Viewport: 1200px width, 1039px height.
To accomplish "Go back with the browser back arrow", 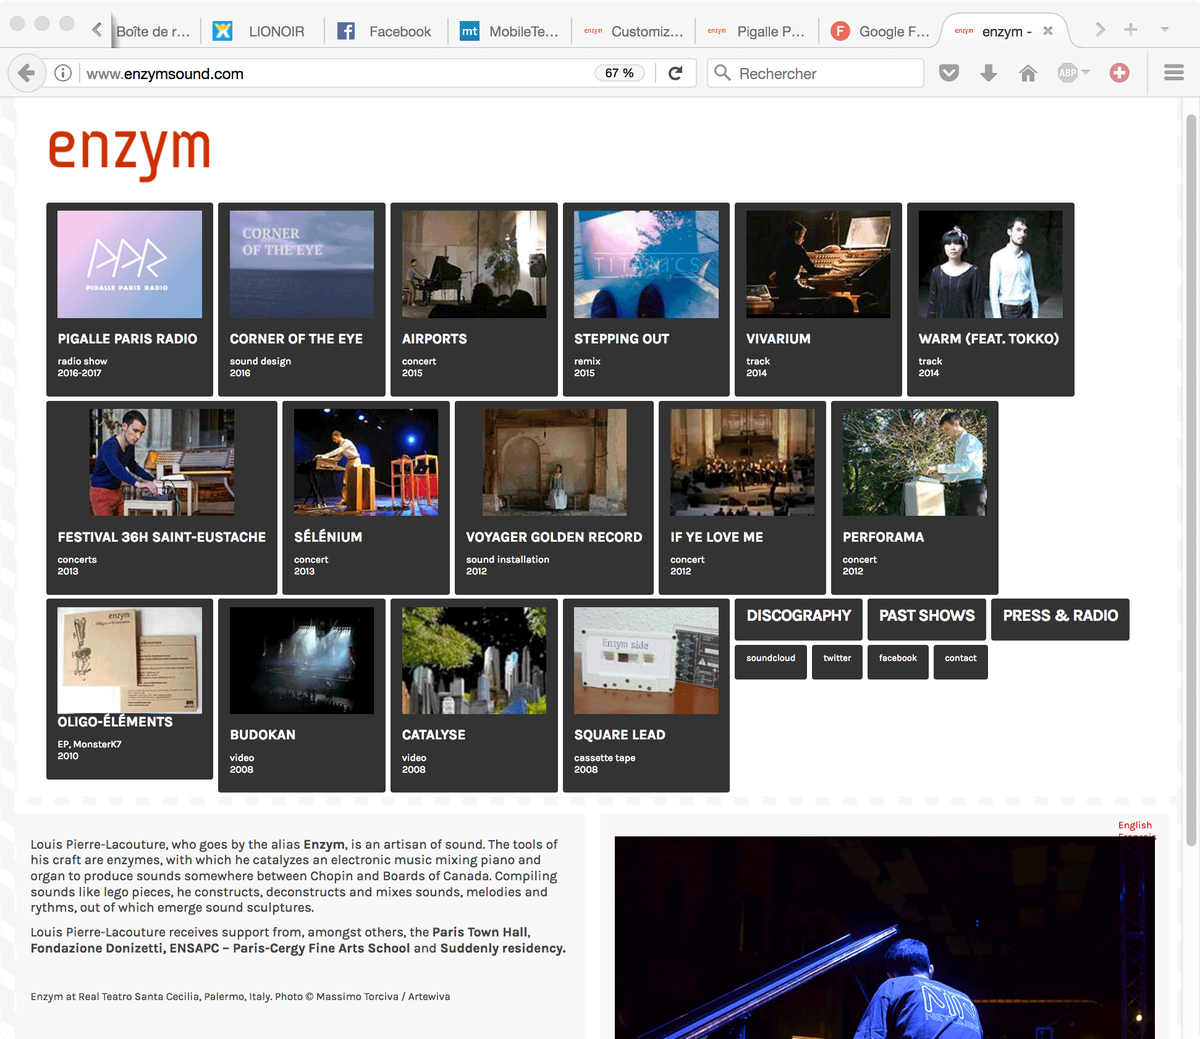I will (x=27, y=73).
